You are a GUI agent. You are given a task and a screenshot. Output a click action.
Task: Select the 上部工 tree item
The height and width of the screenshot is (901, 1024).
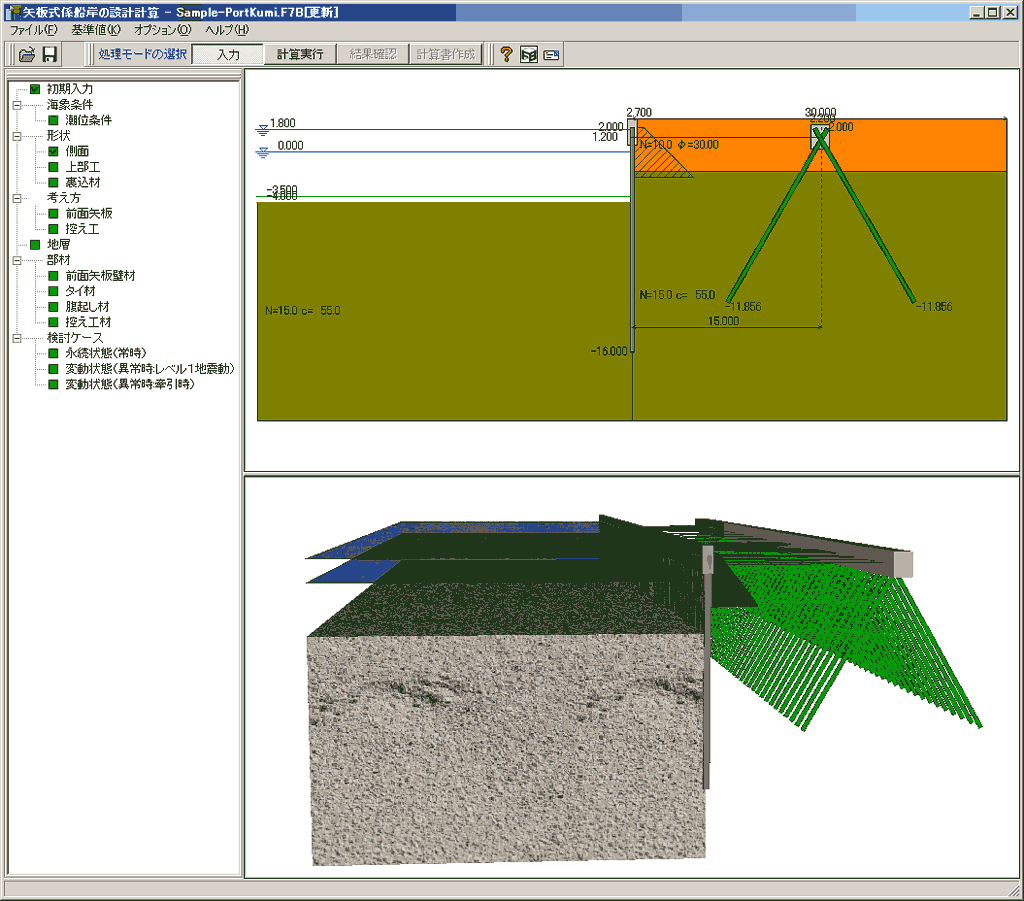[x=82, y=167]
